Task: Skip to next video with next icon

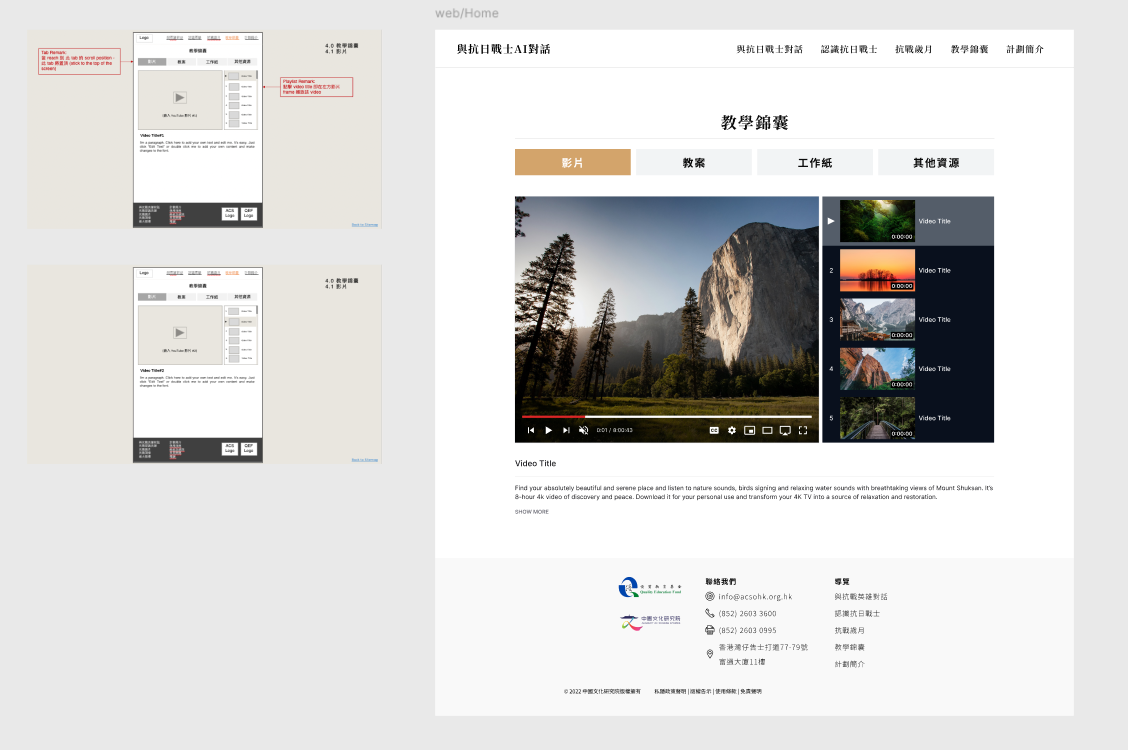Action: tap(566, 430)
